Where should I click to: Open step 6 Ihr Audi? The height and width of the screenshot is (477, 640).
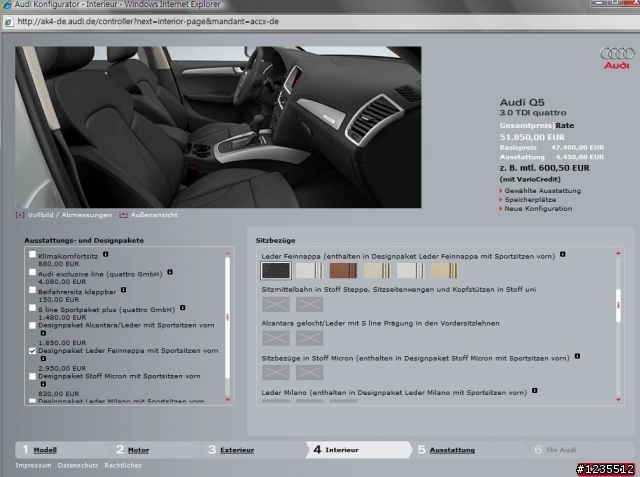tap(561, 450)
